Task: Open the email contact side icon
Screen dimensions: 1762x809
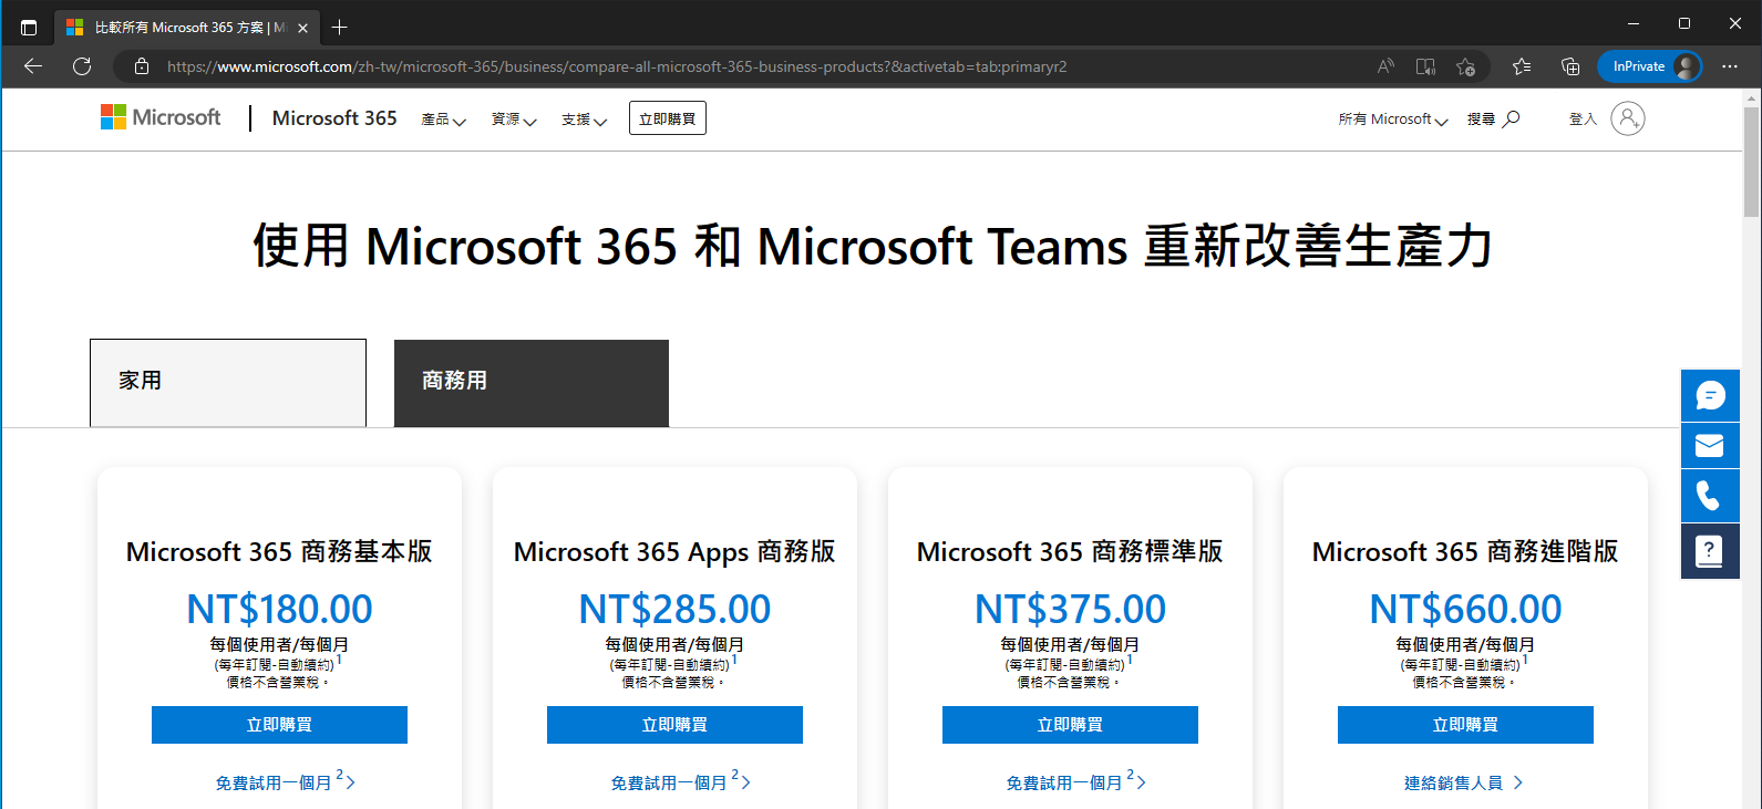Action: click(1710, 446)
